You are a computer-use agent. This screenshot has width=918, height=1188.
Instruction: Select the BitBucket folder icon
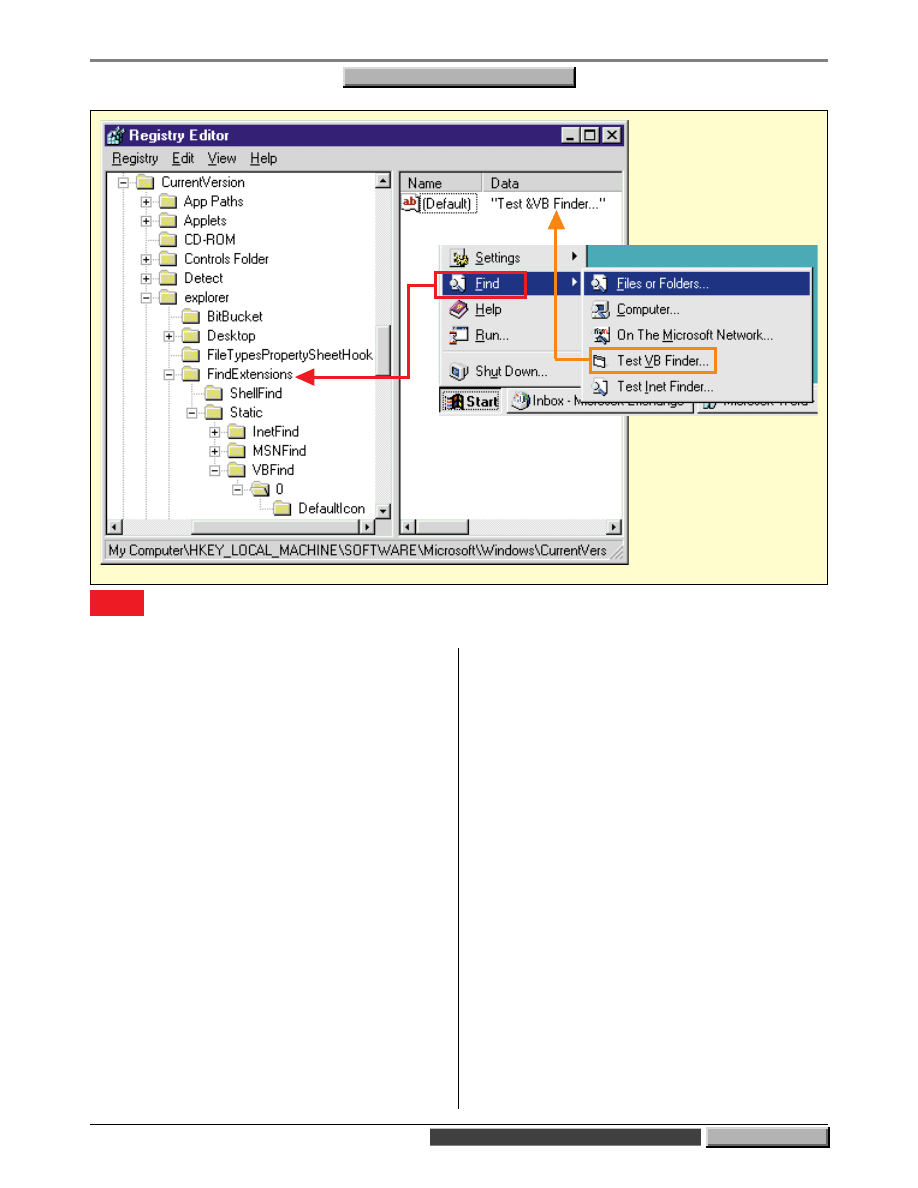191,317
